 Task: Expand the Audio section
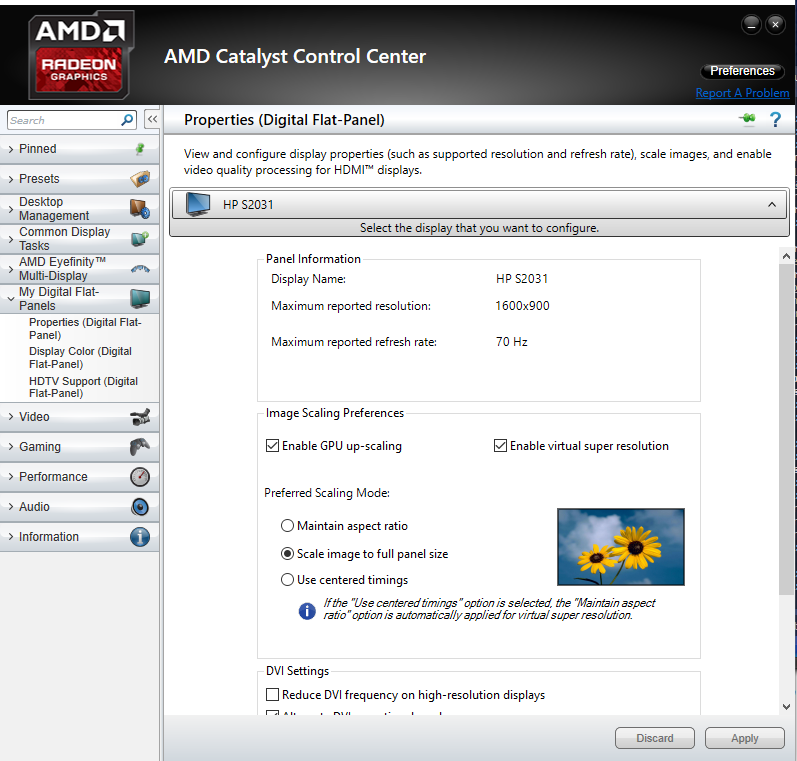click(79, 507)
